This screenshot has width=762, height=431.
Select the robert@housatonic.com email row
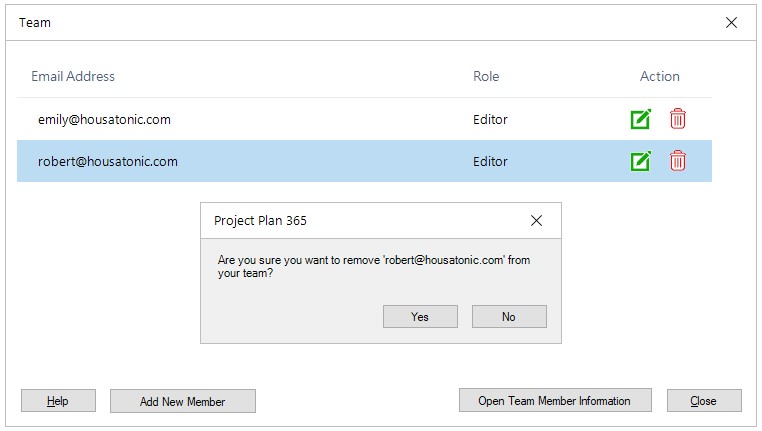108,161
